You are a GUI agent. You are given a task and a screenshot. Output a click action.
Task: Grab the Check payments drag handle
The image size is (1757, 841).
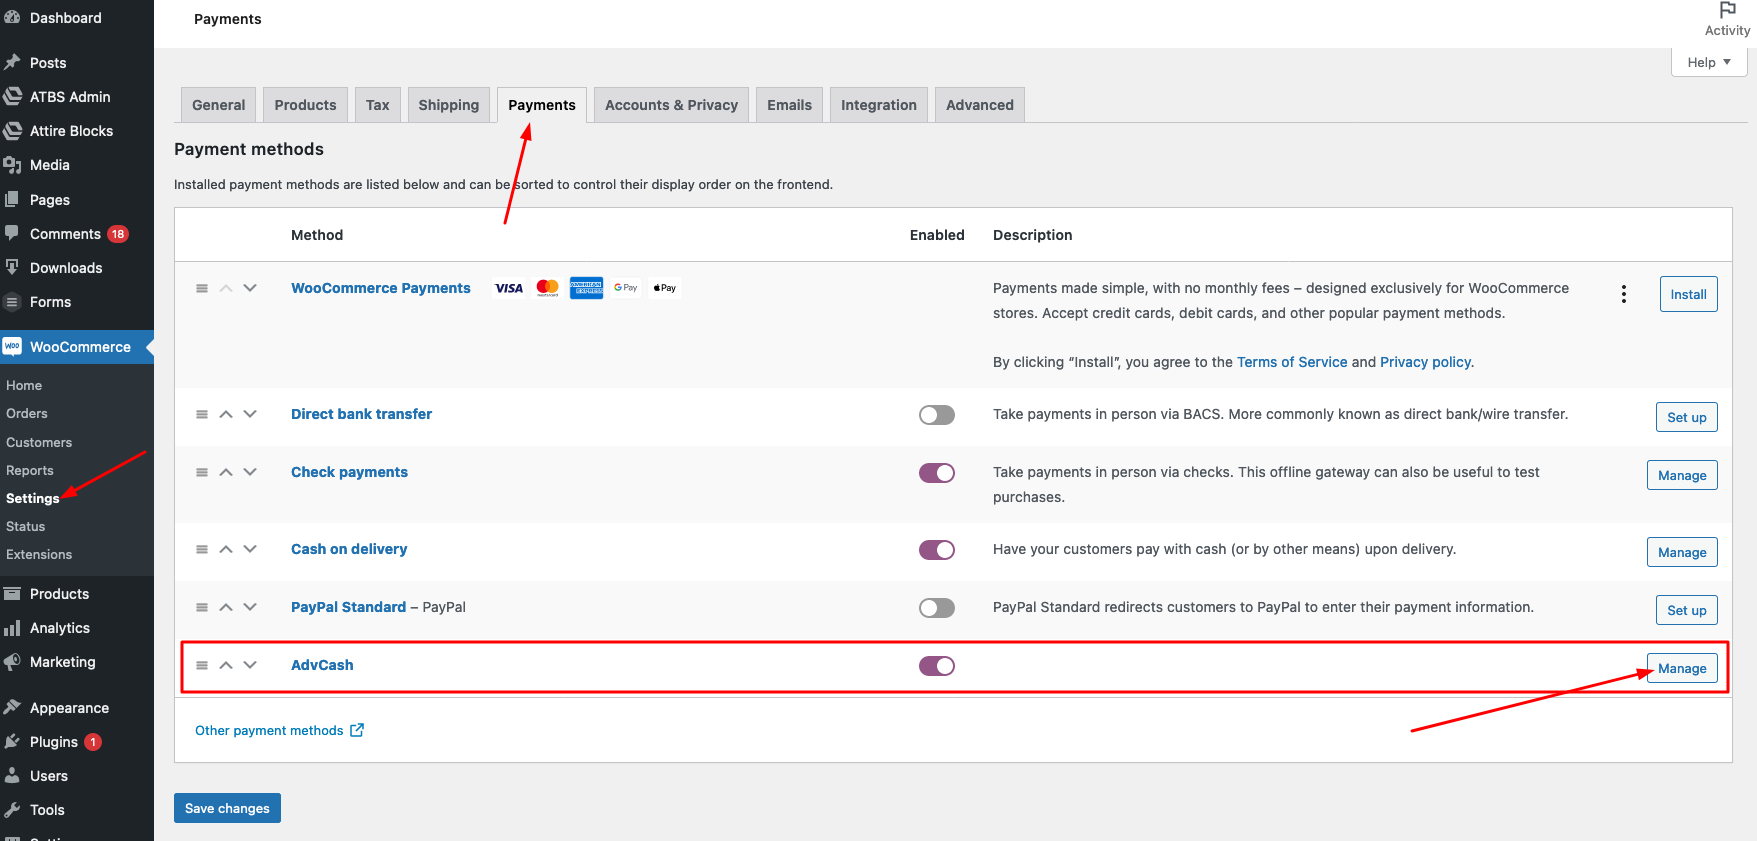point(202,472)
